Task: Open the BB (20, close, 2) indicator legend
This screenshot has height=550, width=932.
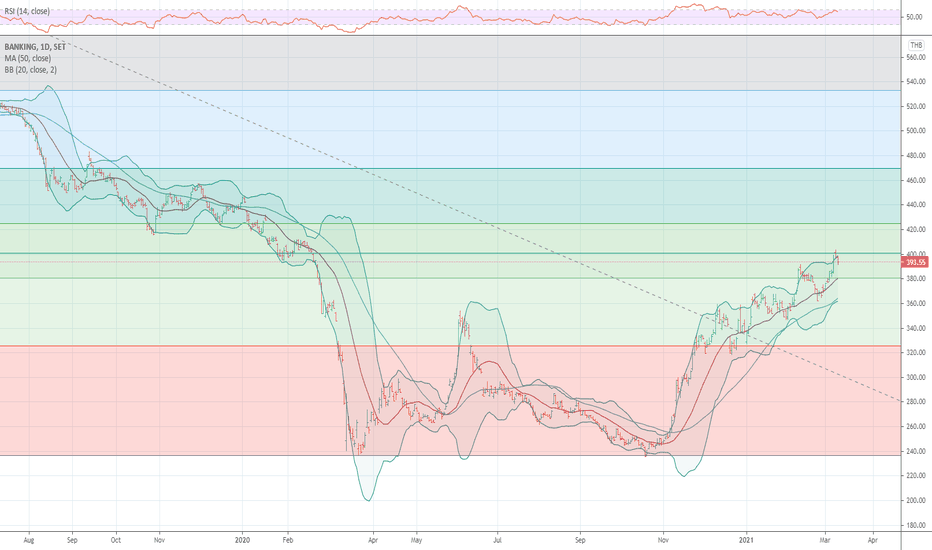Action: coord(30,70)
